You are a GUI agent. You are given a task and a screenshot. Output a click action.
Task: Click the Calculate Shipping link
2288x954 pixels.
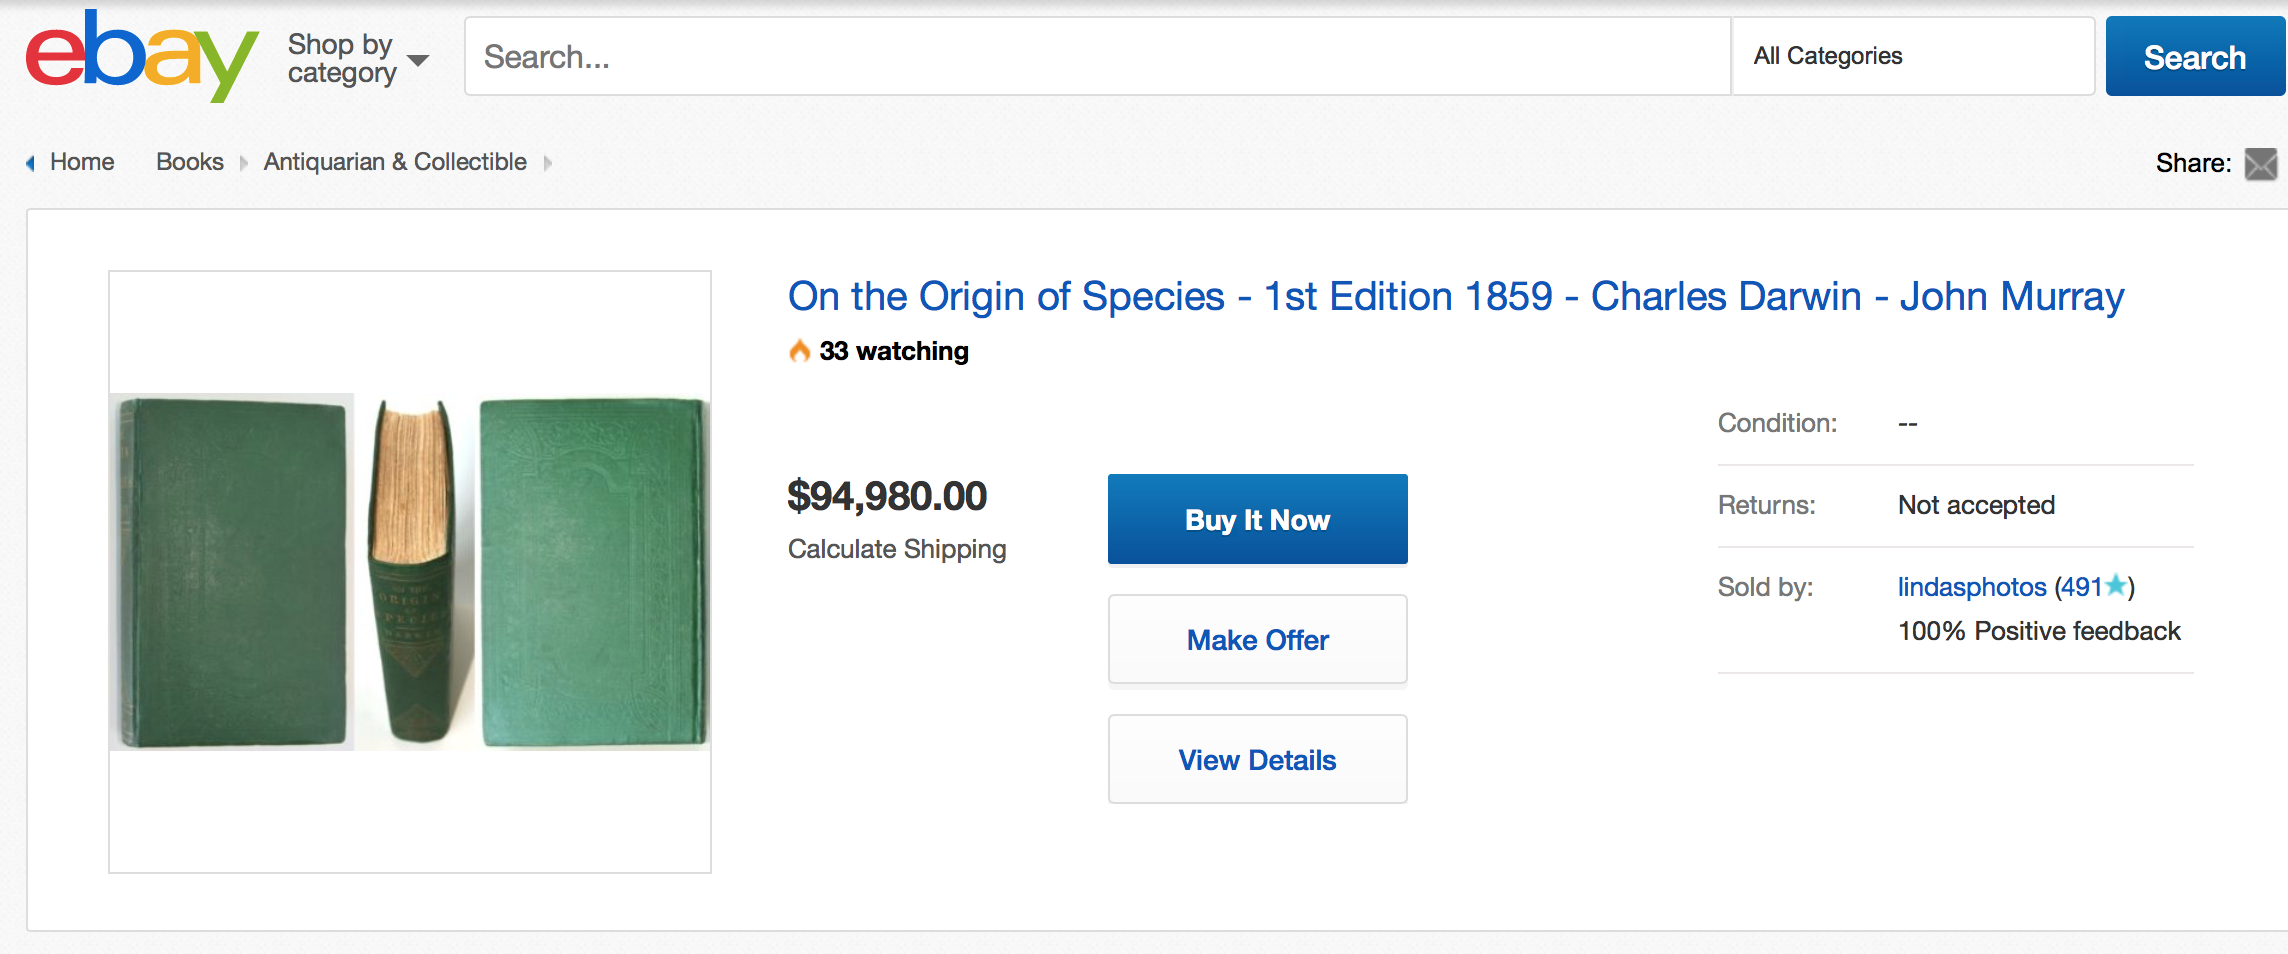coord(896,549)
